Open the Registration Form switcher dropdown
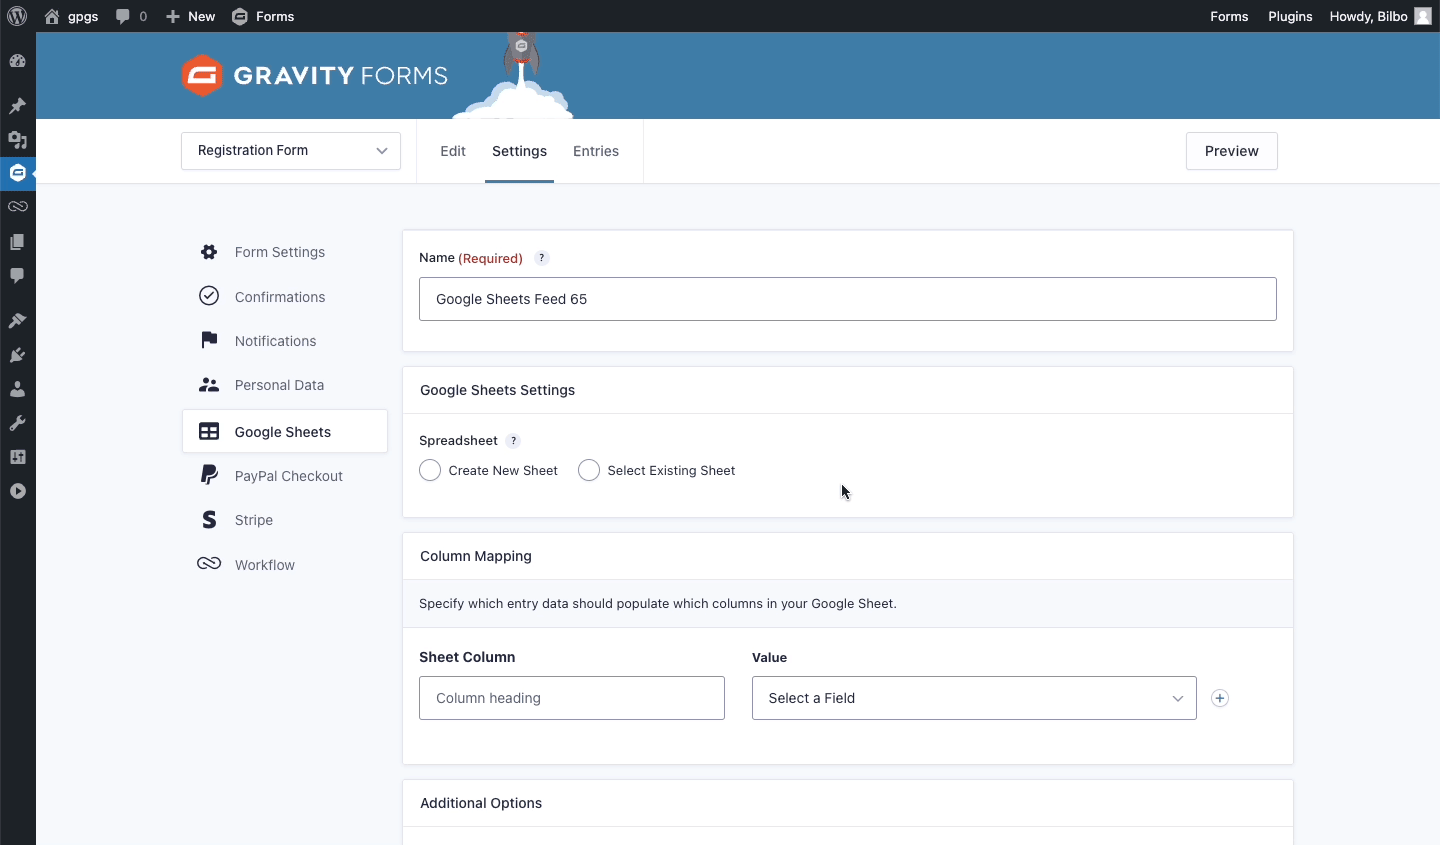Image resolution: width=1440 pixels, height=845 pixels. [291, 151]
